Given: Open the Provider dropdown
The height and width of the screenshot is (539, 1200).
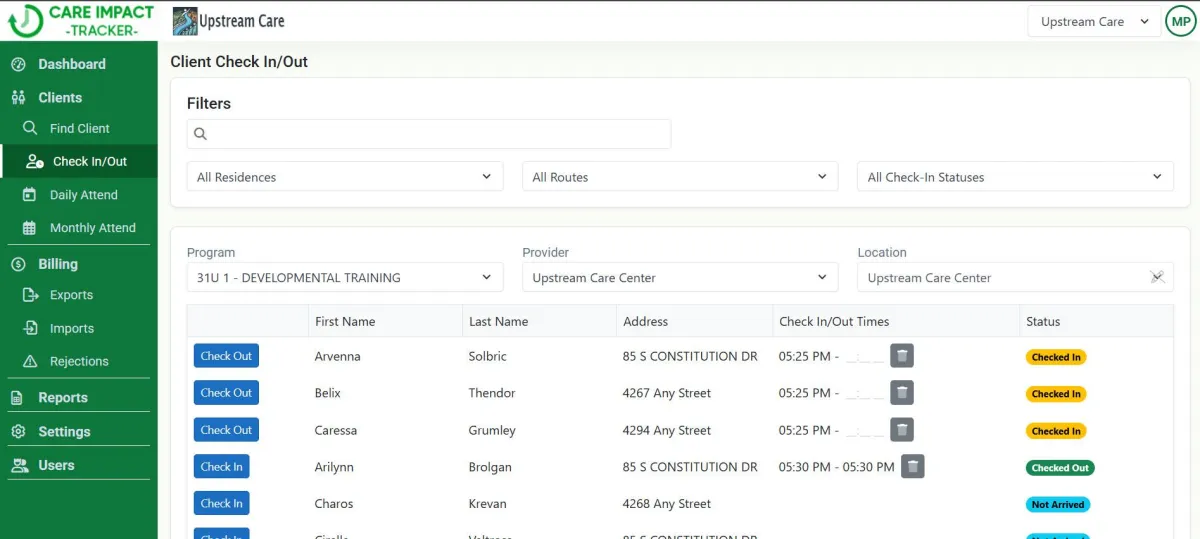Looking at the screenshot, I should [x=680, y=278].
